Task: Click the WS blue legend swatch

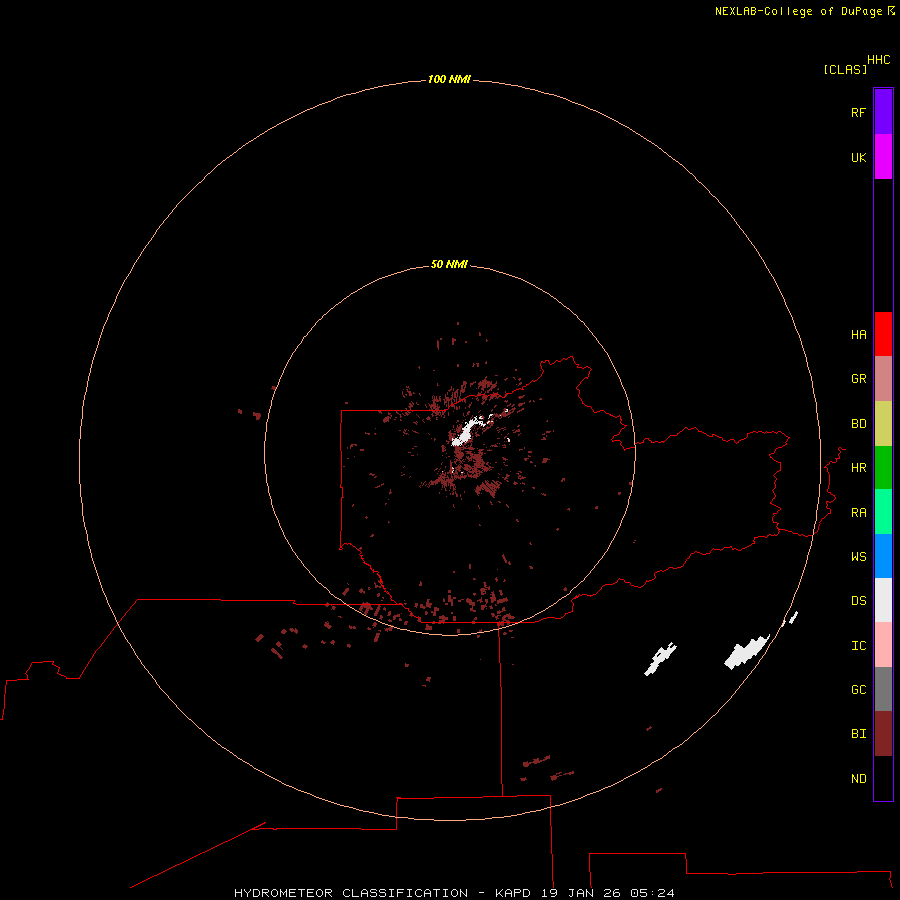Action: pyautogui.click(x=883, y=556)
